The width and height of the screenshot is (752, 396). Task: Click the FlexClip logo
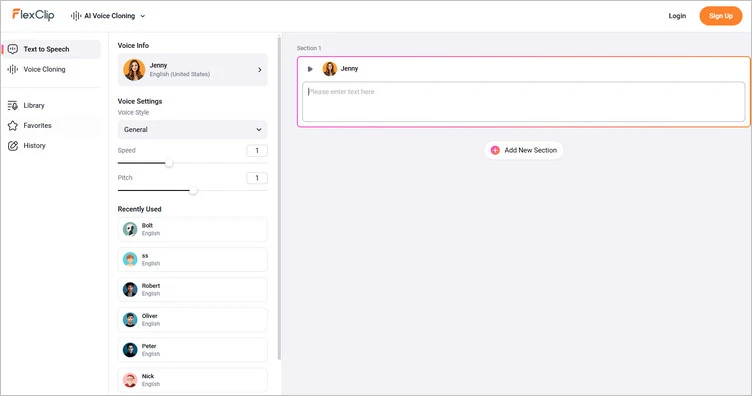[33, 15]
